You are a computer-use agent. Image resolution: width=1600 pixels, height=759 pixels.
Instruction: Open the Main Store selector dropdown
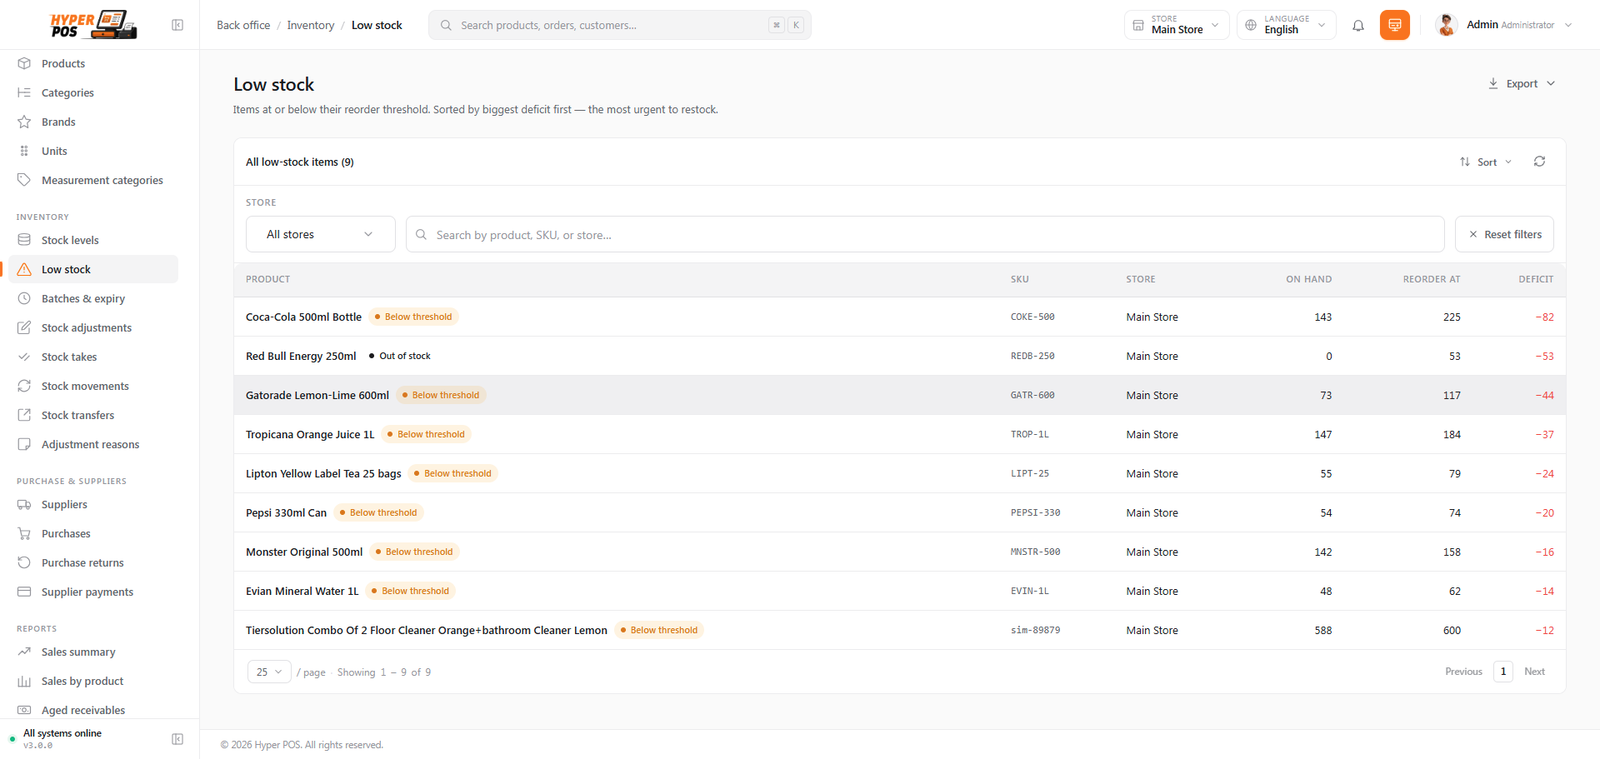[x=1176, y=25]
